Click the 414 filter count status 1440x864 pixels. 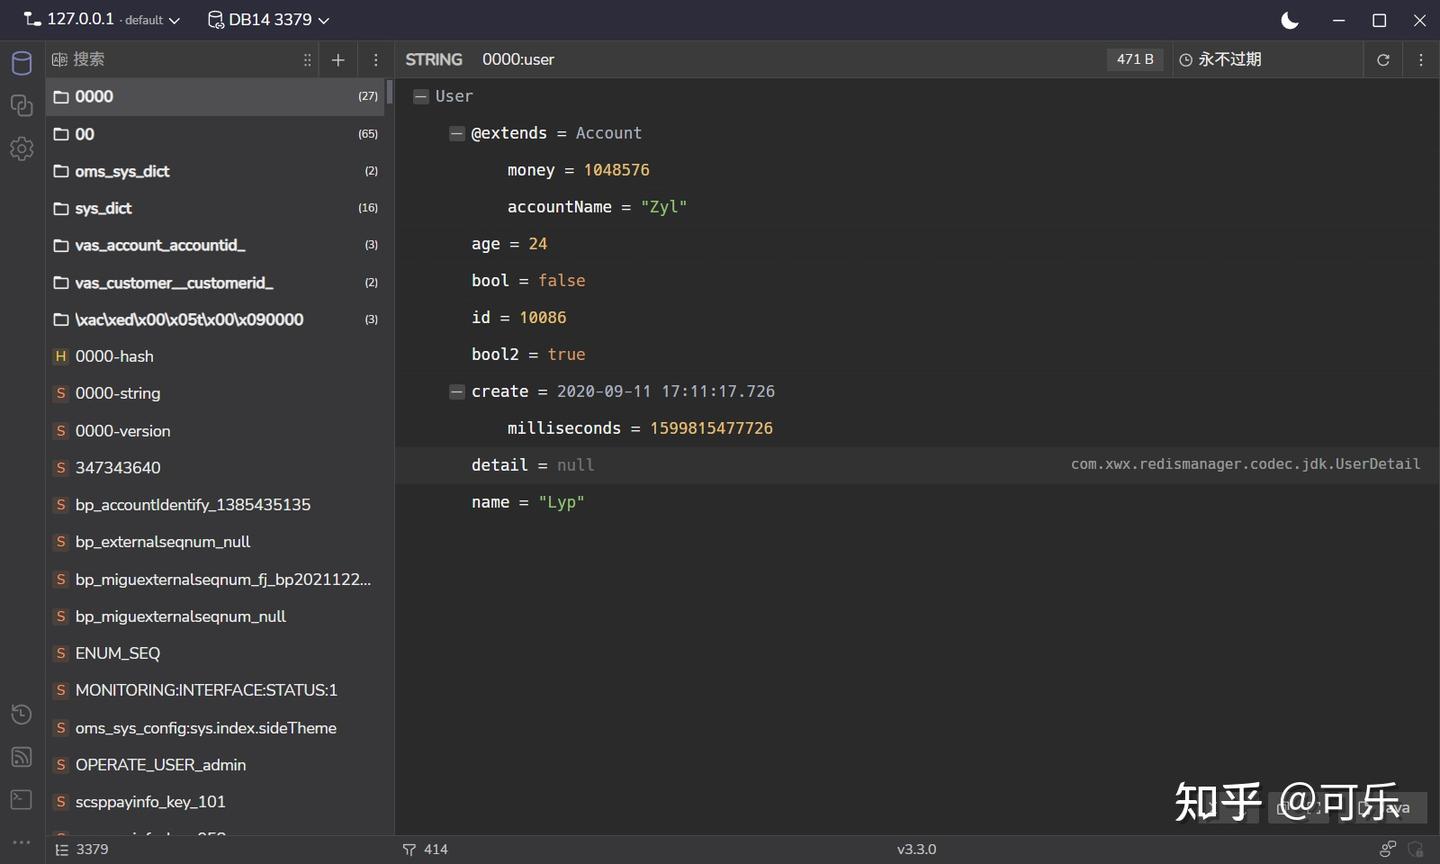(x=425, y=849)
